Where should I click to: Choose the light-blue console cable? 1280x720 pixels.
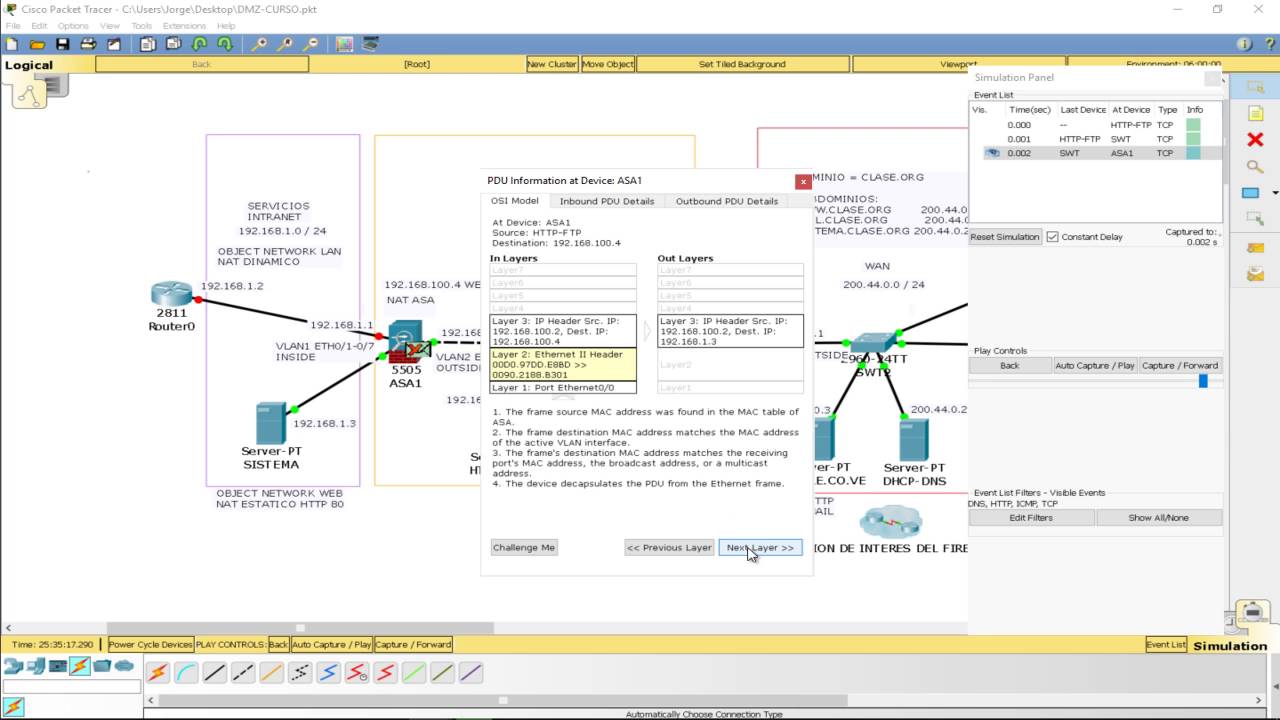pyautogui.click(x=186, y=673)
